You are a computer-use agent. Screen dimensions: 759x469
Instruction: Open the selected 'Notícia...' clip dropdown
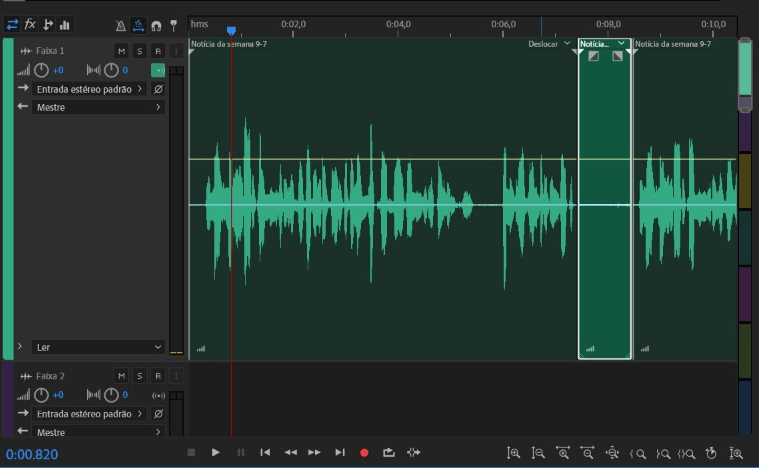point(621,44)
